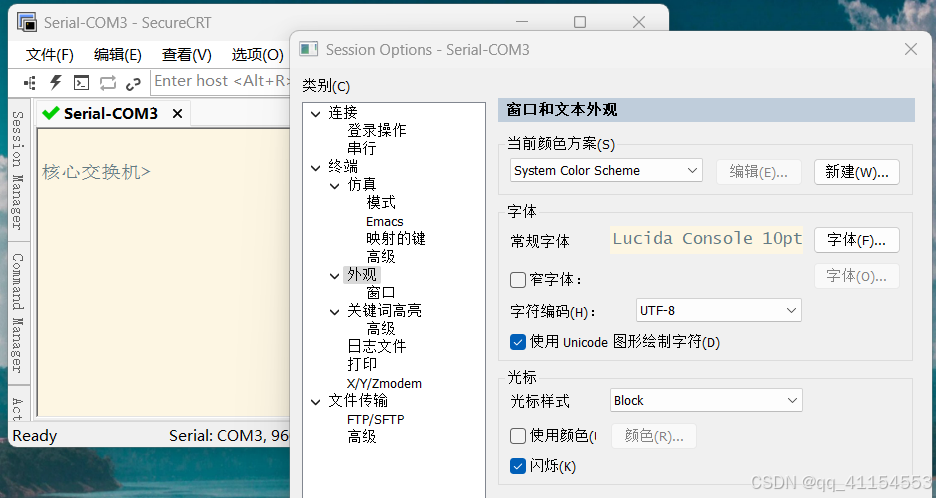Viewport: 936px width, 498px height.
Task: Close the Session Options dialog
Action: 910,49
